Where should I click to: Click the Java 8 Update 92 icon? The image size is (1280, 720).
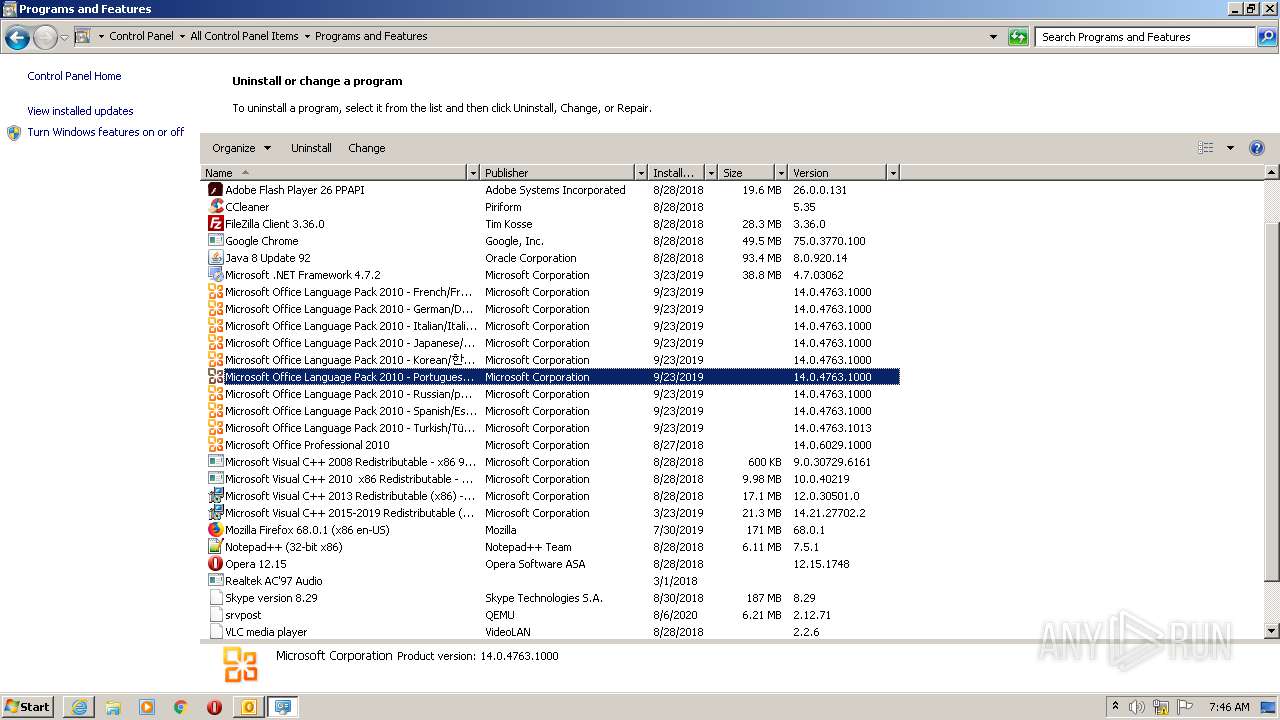[x=215, y=258]
